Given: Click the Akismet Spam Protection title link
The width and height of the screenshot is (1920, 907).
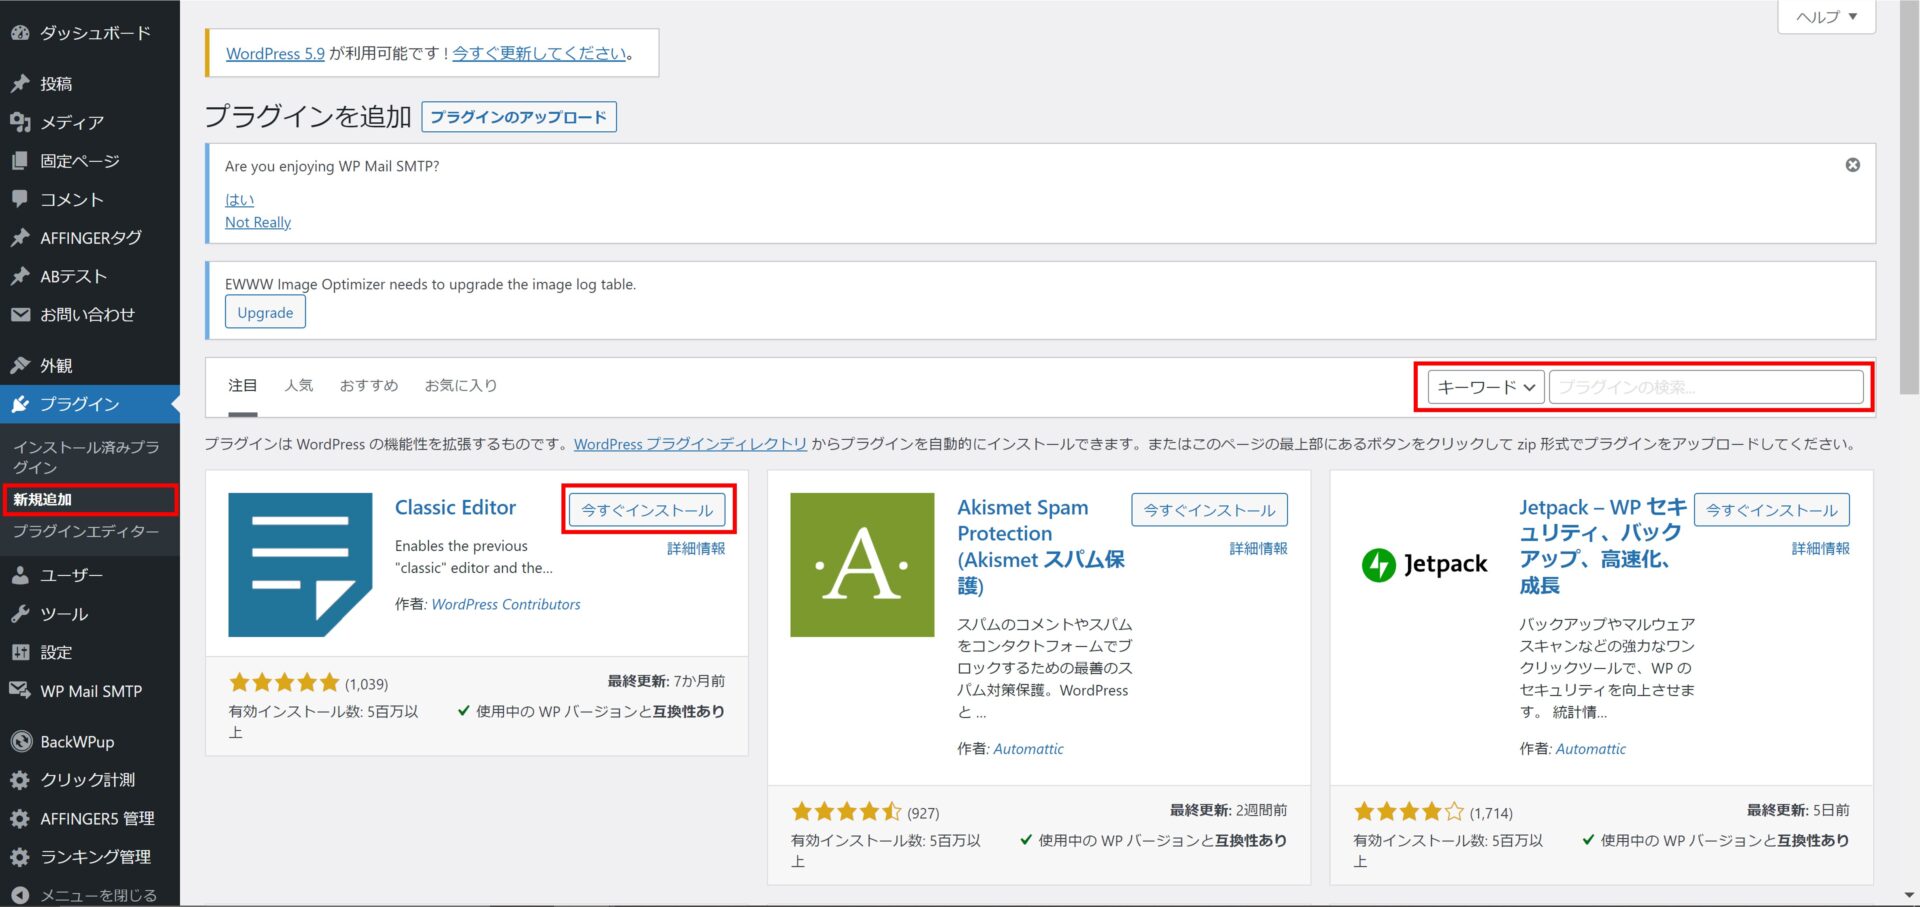Looking at the screenshot, I should [x=1040, y=546].
